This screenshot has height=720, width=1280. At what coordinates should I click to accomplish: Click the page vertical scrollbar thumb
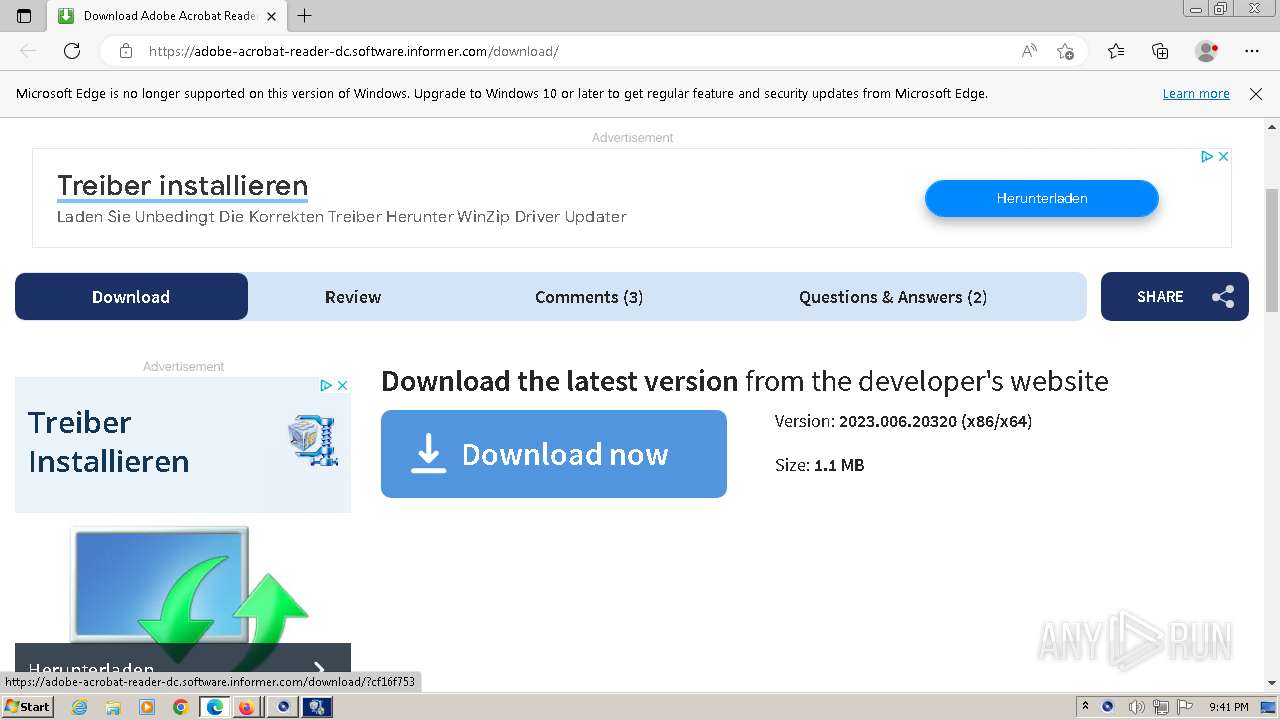pyautogui.click(x=1272, y=251)
